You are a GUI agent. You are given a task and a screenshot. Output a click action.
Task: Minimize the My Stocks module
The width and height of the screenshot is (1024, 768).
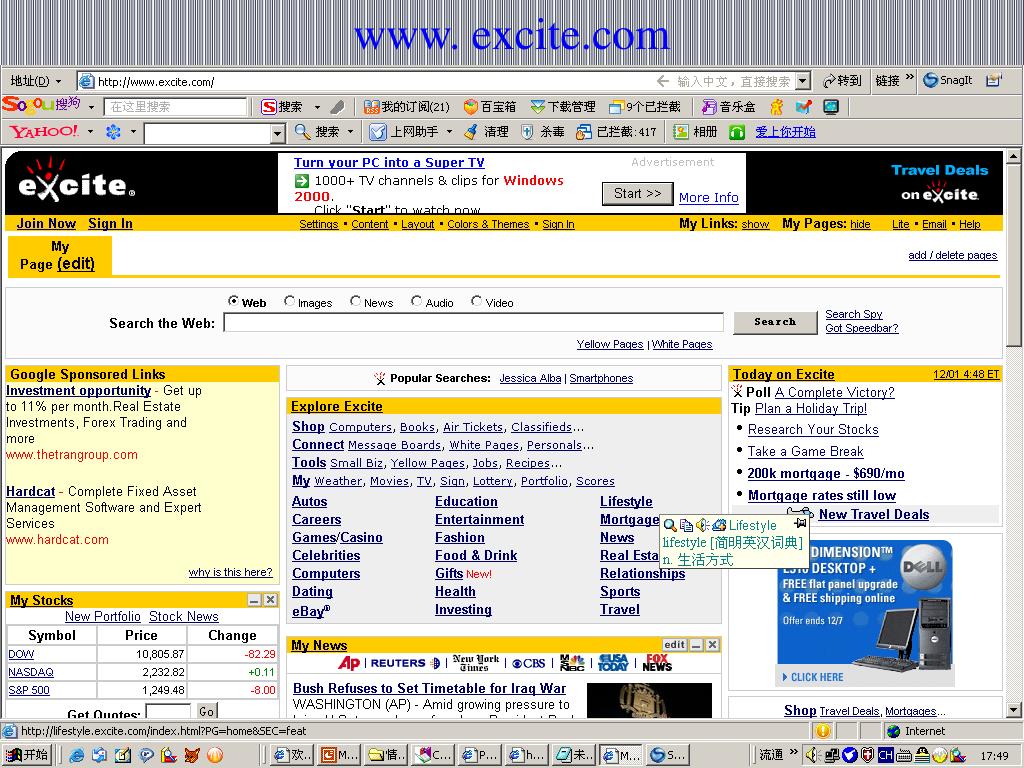point(254,600)
